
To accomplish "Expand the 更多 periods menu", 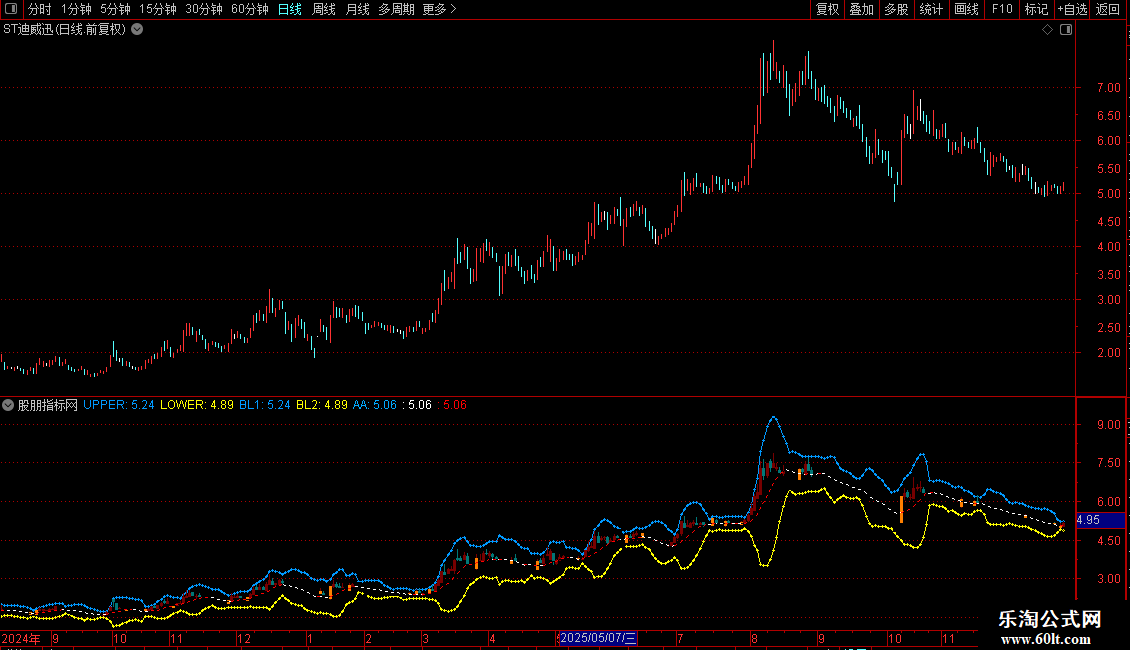I will 440,9.
